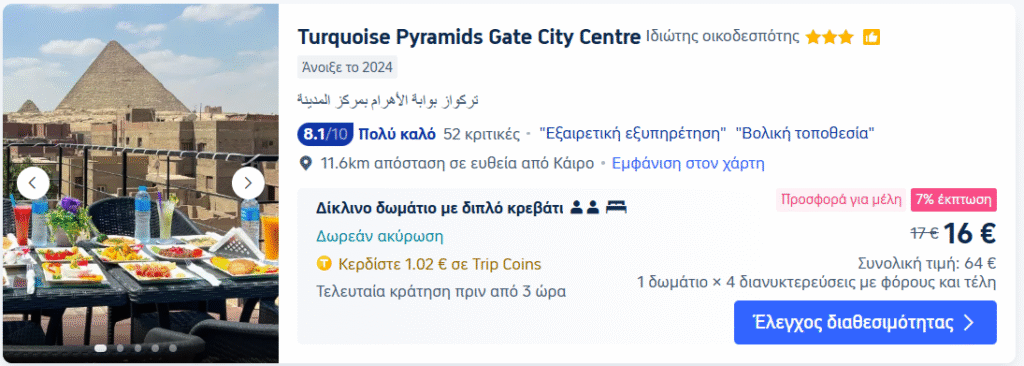Screen dimensions: 1024x366
Task: Click the double bed icon
Action: (616, 208)
